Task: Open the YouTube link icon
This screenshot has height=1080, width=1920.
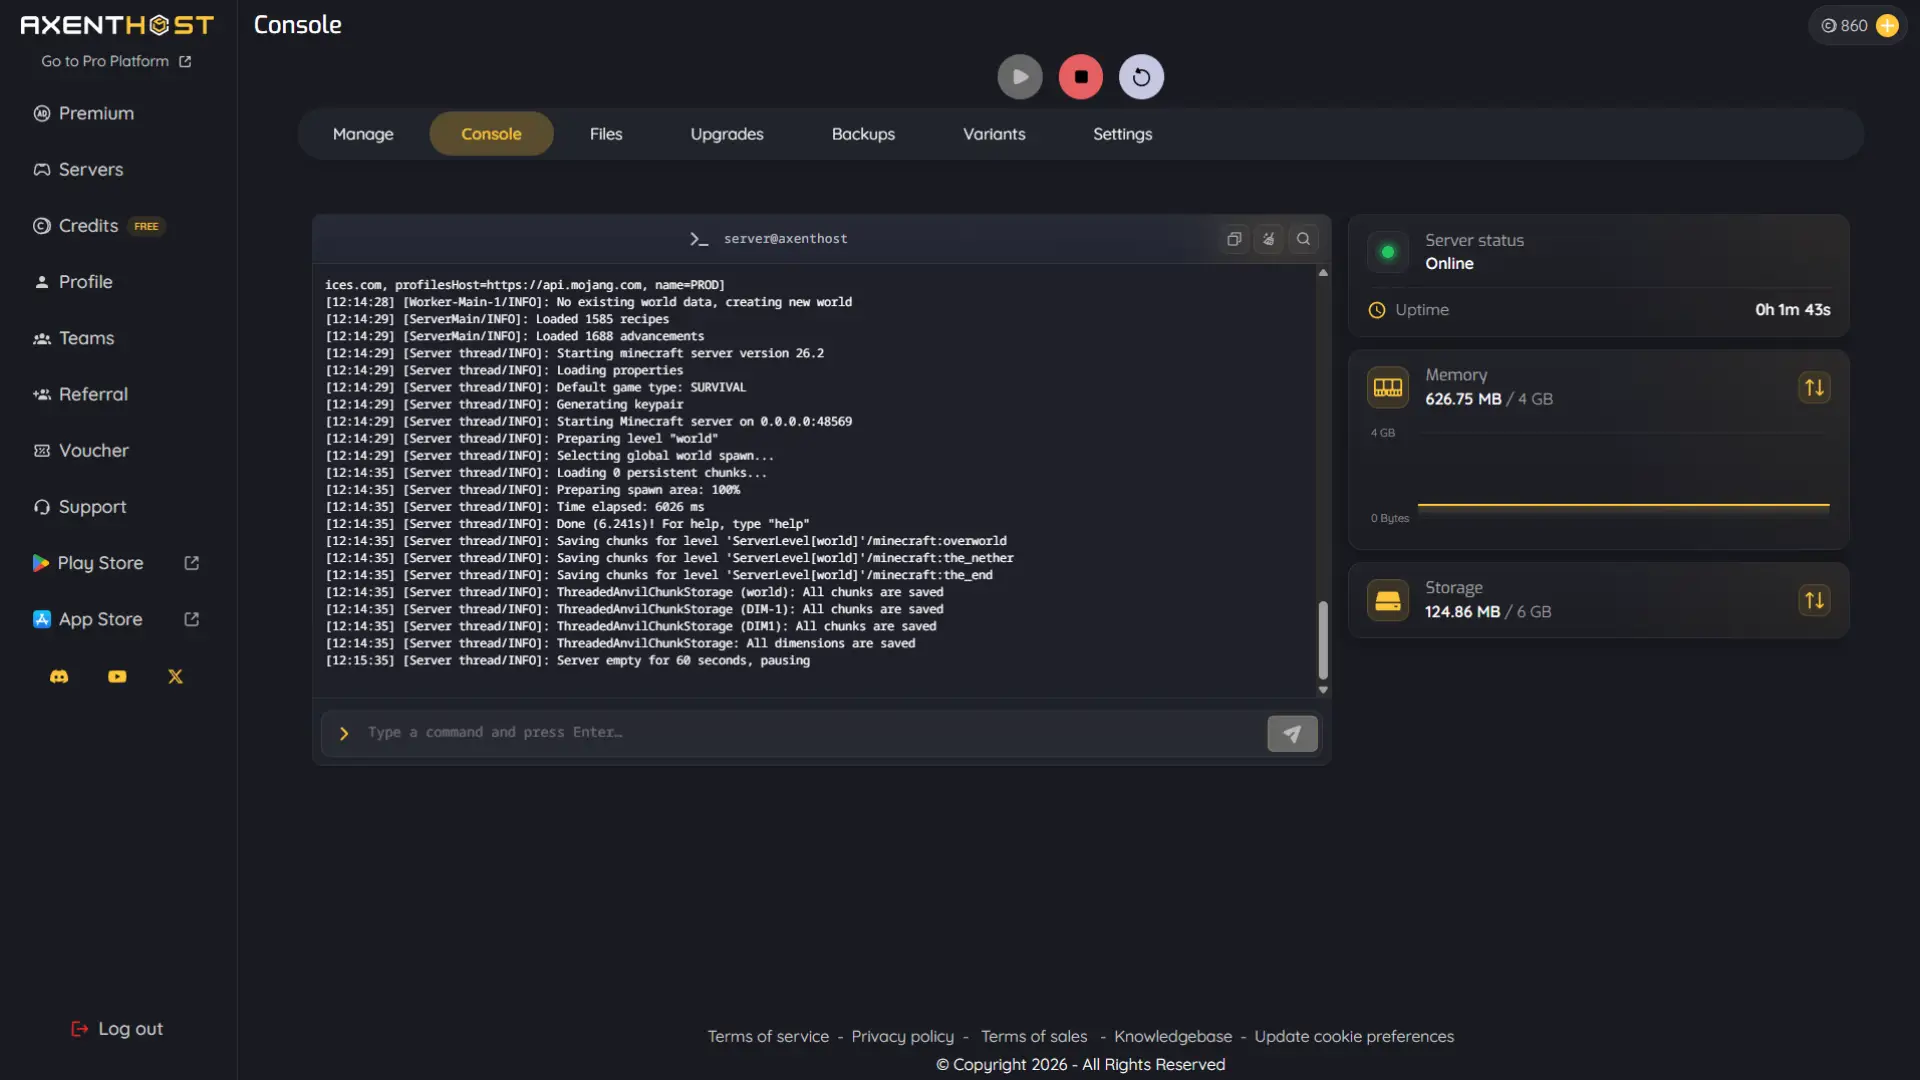Action: coord(117,677)
